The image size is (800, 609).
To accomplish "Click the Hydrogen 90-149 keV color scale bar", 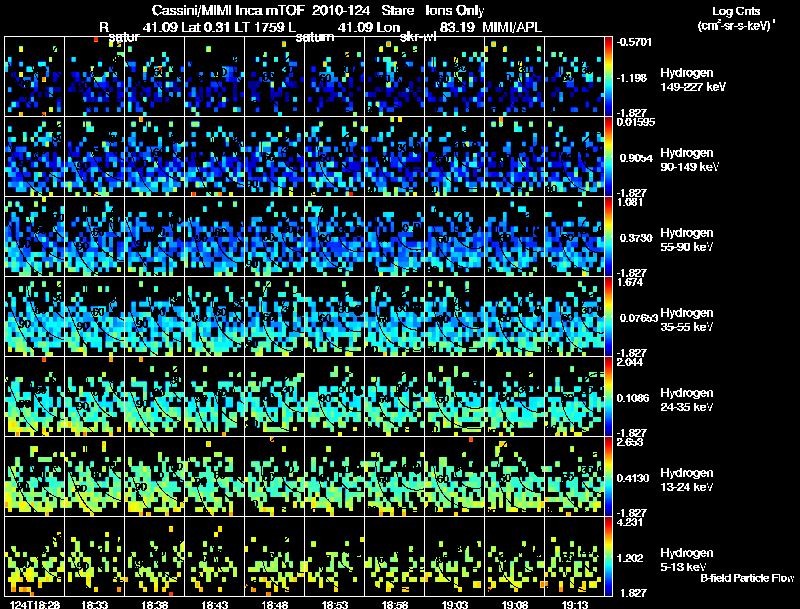I will (608, 157).
